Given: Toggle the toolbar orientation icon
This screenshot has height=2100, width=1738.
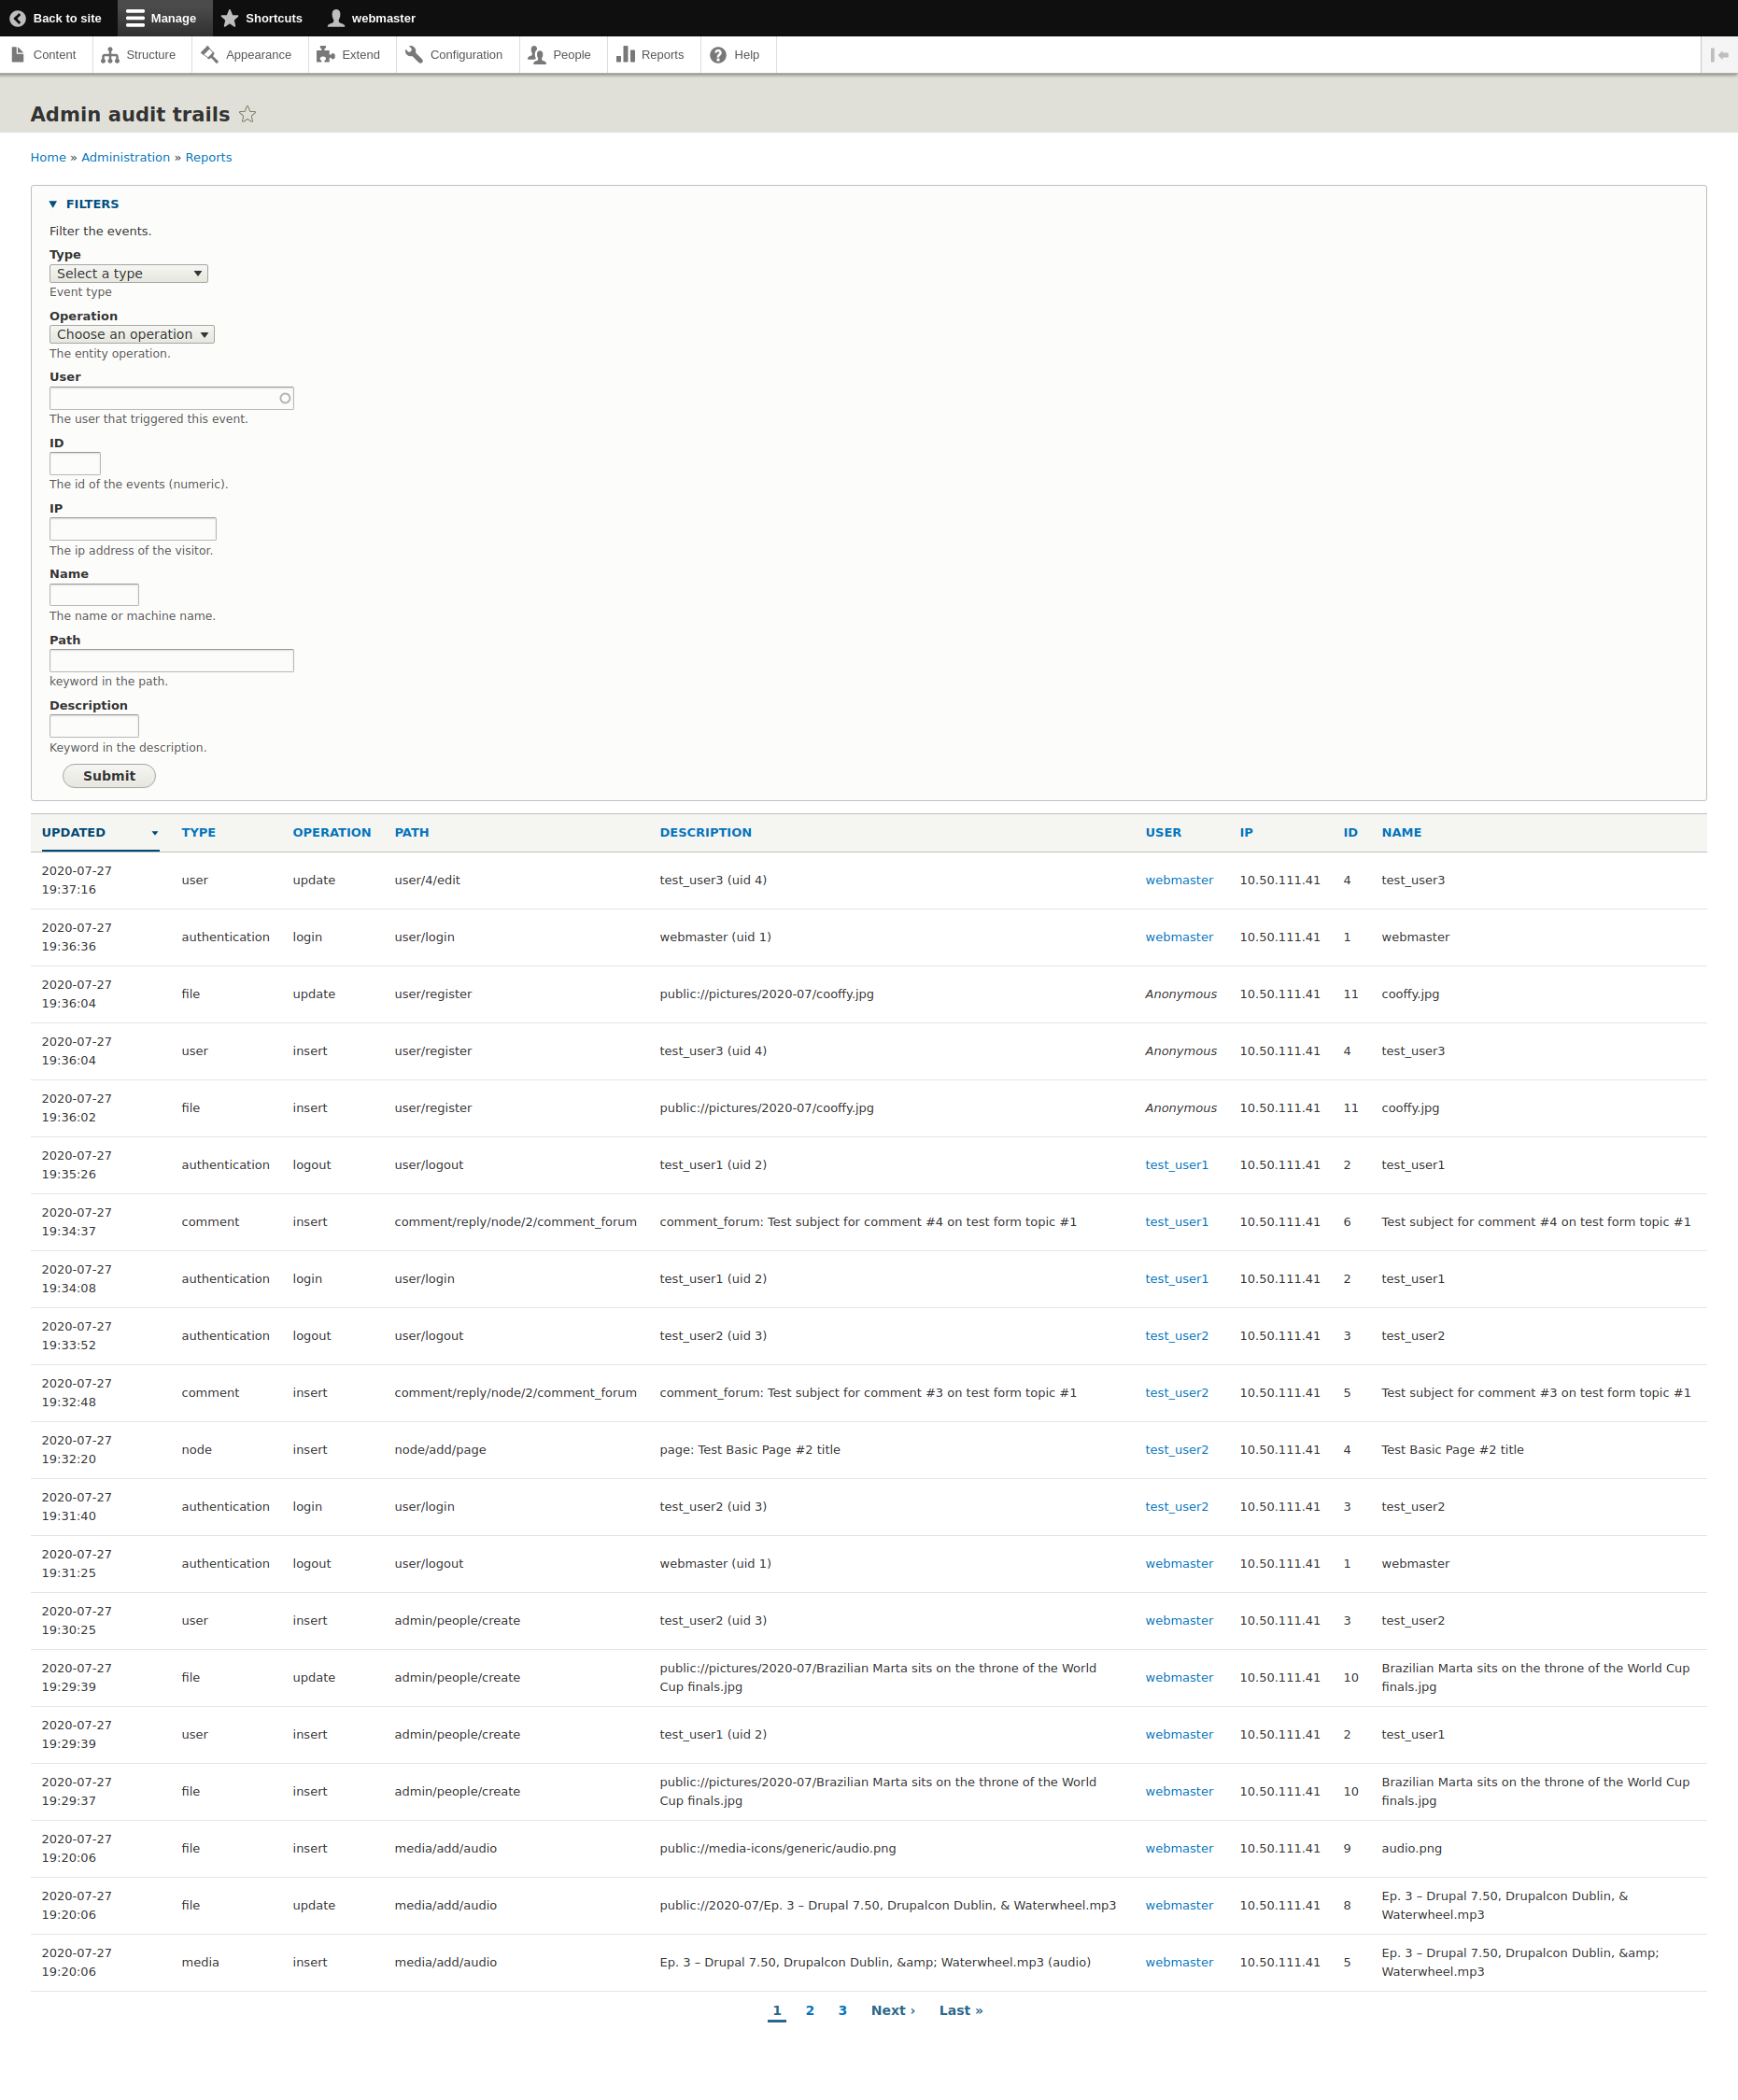Looking at the screenshot, I should [x=1720, y=55].
